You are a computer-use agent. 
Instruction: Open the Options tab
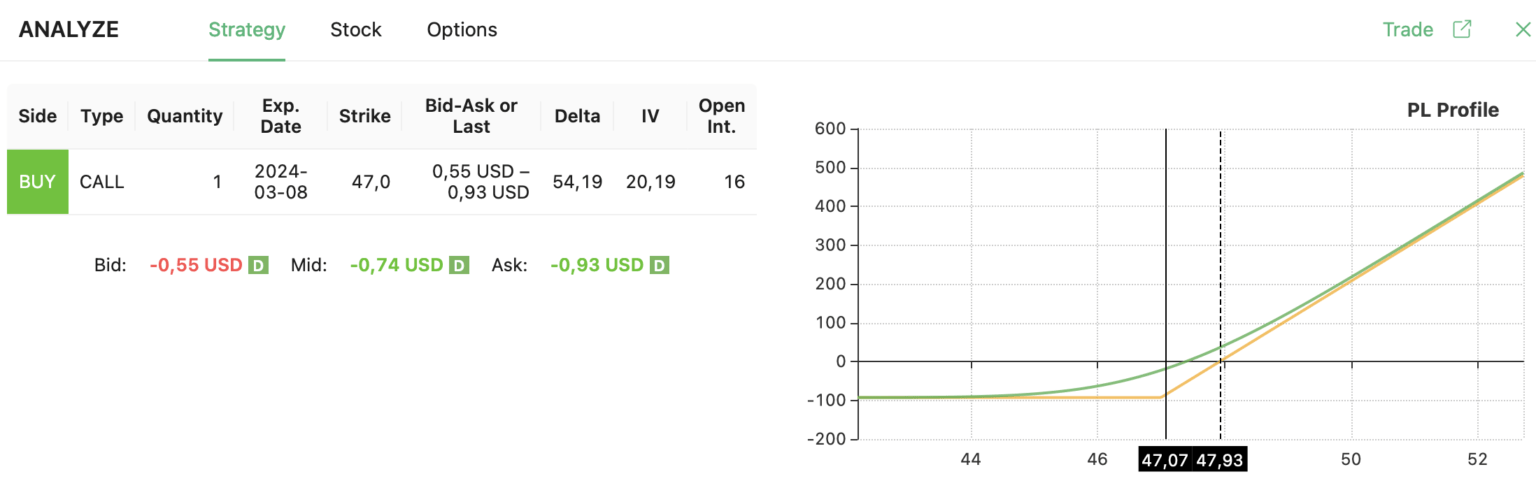coord(462,30)
